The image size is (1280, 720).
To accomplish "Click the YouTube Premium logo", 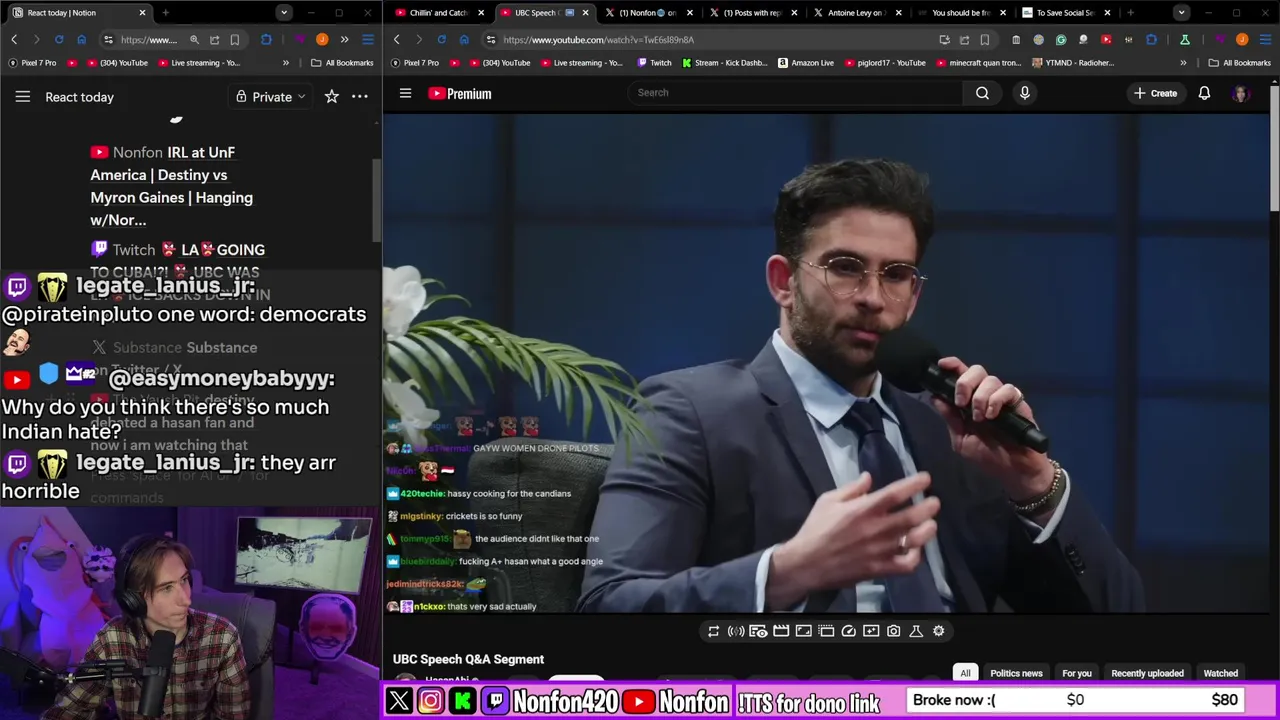I will click(x=460, y=93).
